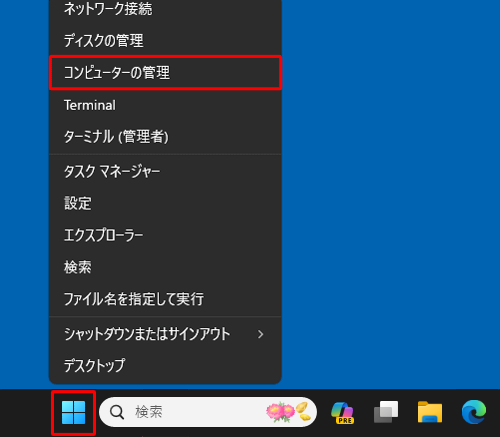This screenshot has height=437, width=500.
Task: Open エクスプローラー menu entry
Action: click(x=165, y=235)
